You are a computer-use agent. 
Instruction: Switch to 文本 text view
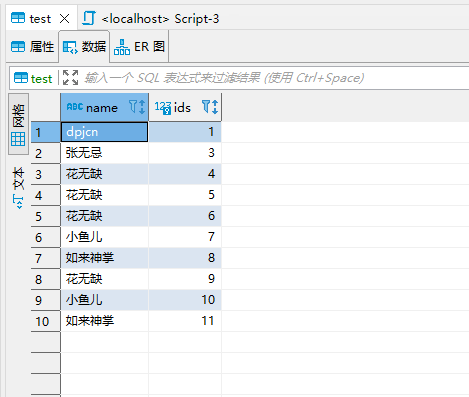(18, 188)
